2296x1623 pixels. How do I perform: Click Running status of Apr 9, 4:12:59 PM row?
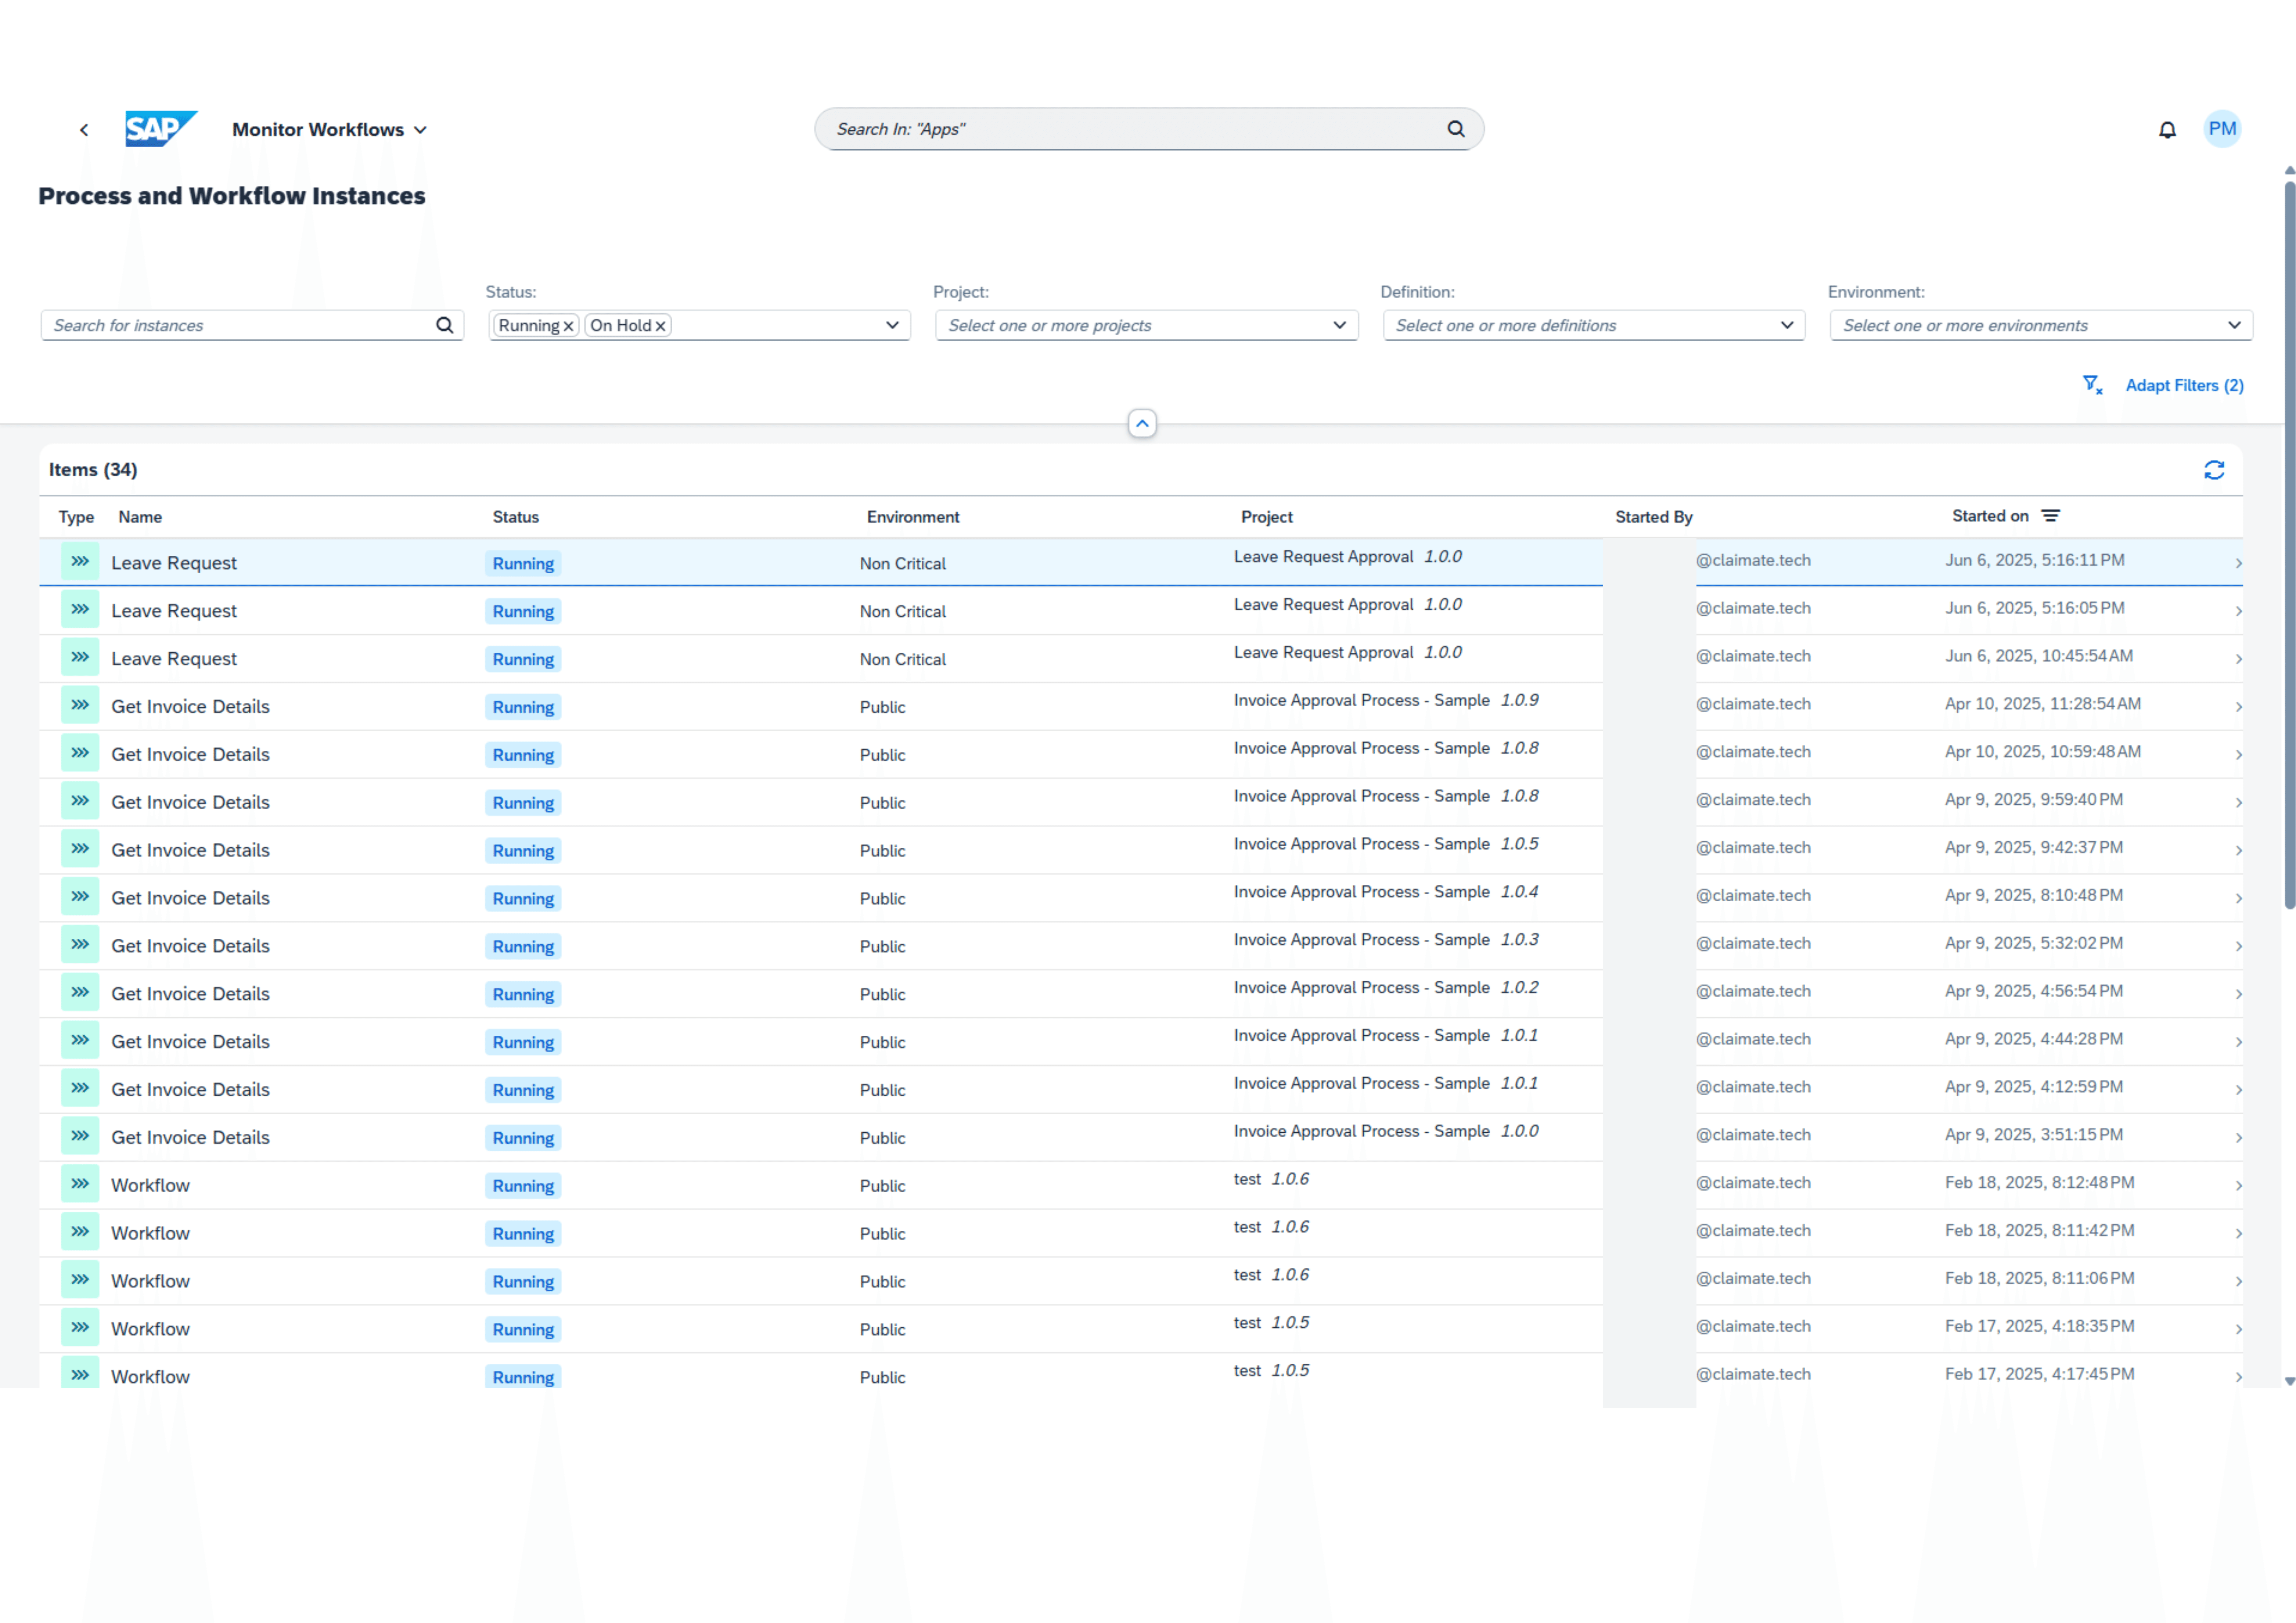tap(523, 1090)
